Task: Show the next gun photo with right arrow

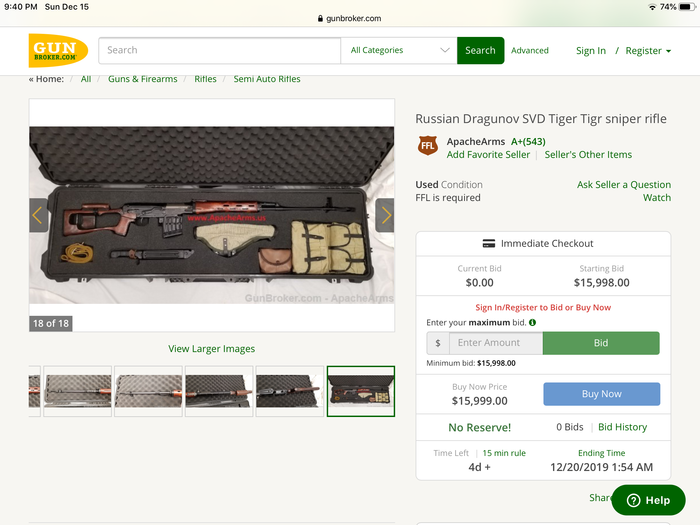Action: (x=385, y=215)
